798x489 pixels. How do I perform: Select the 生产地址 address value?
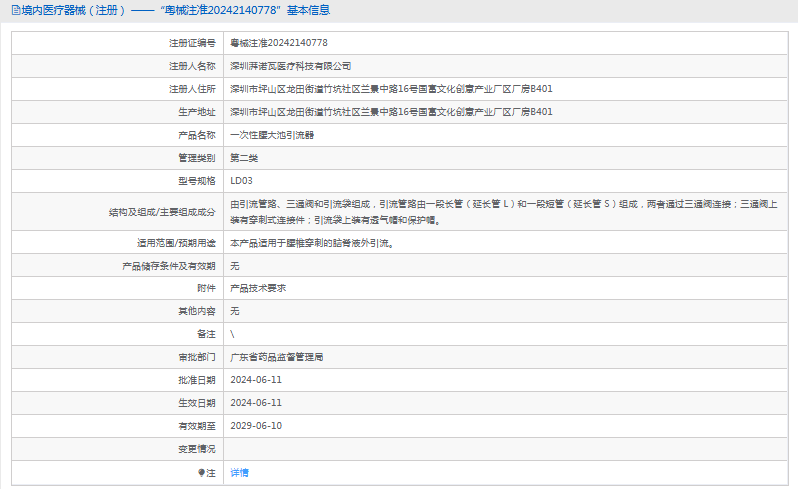coord(391,112)
